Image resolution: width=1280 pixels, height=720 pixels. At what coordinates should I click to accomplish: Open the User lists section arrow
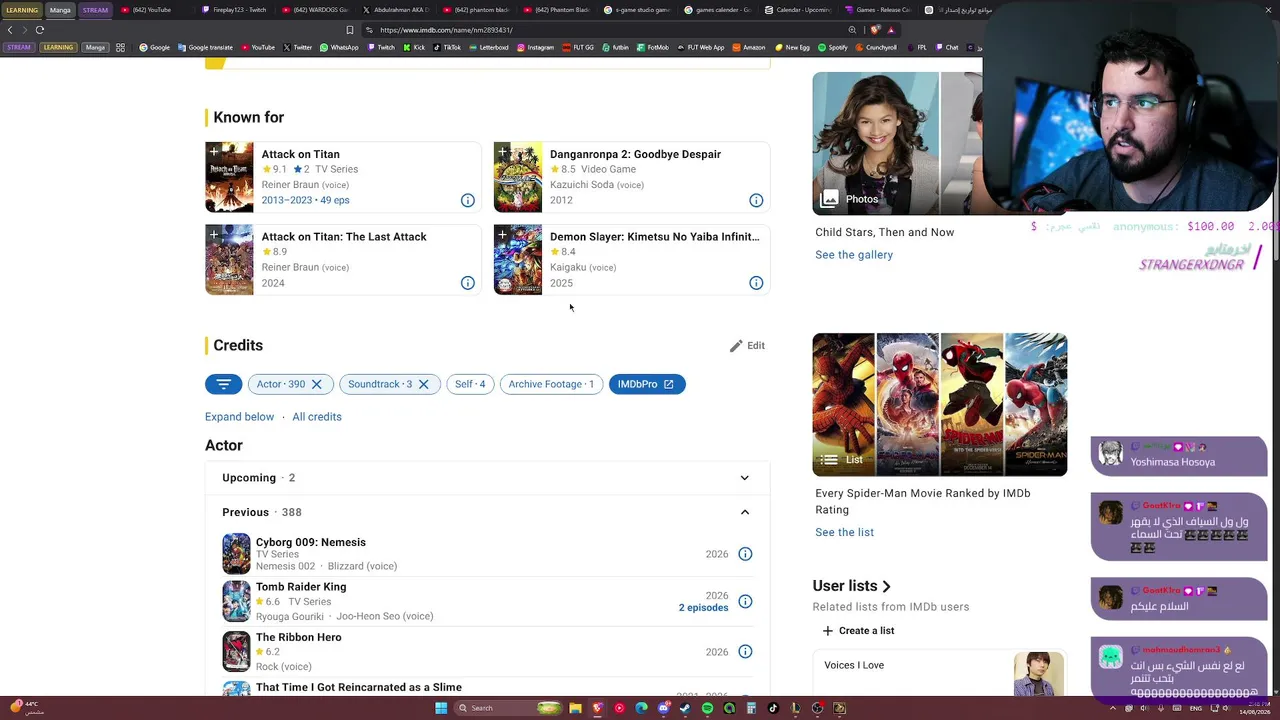tap(886, 586)
